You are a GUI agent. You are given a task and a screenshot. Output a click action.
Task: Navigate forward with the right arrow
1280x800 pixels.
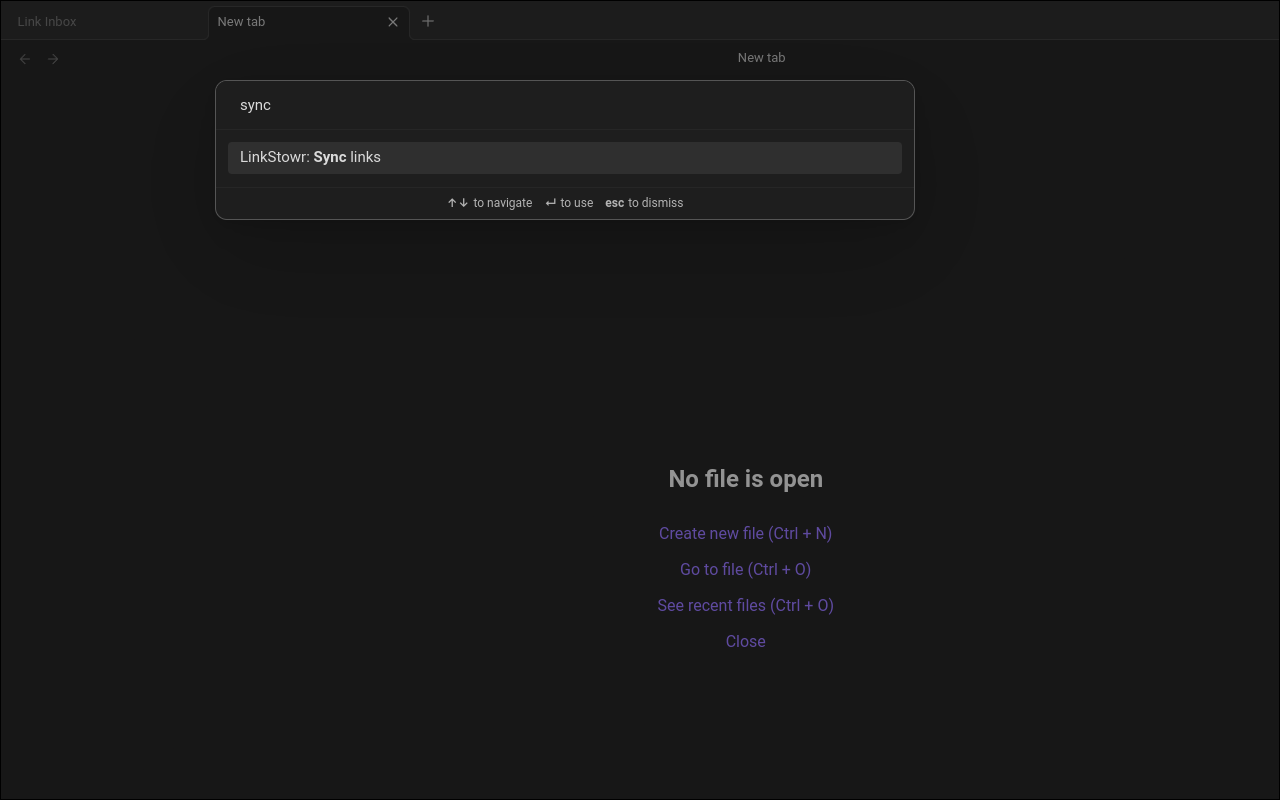[53, 59]
